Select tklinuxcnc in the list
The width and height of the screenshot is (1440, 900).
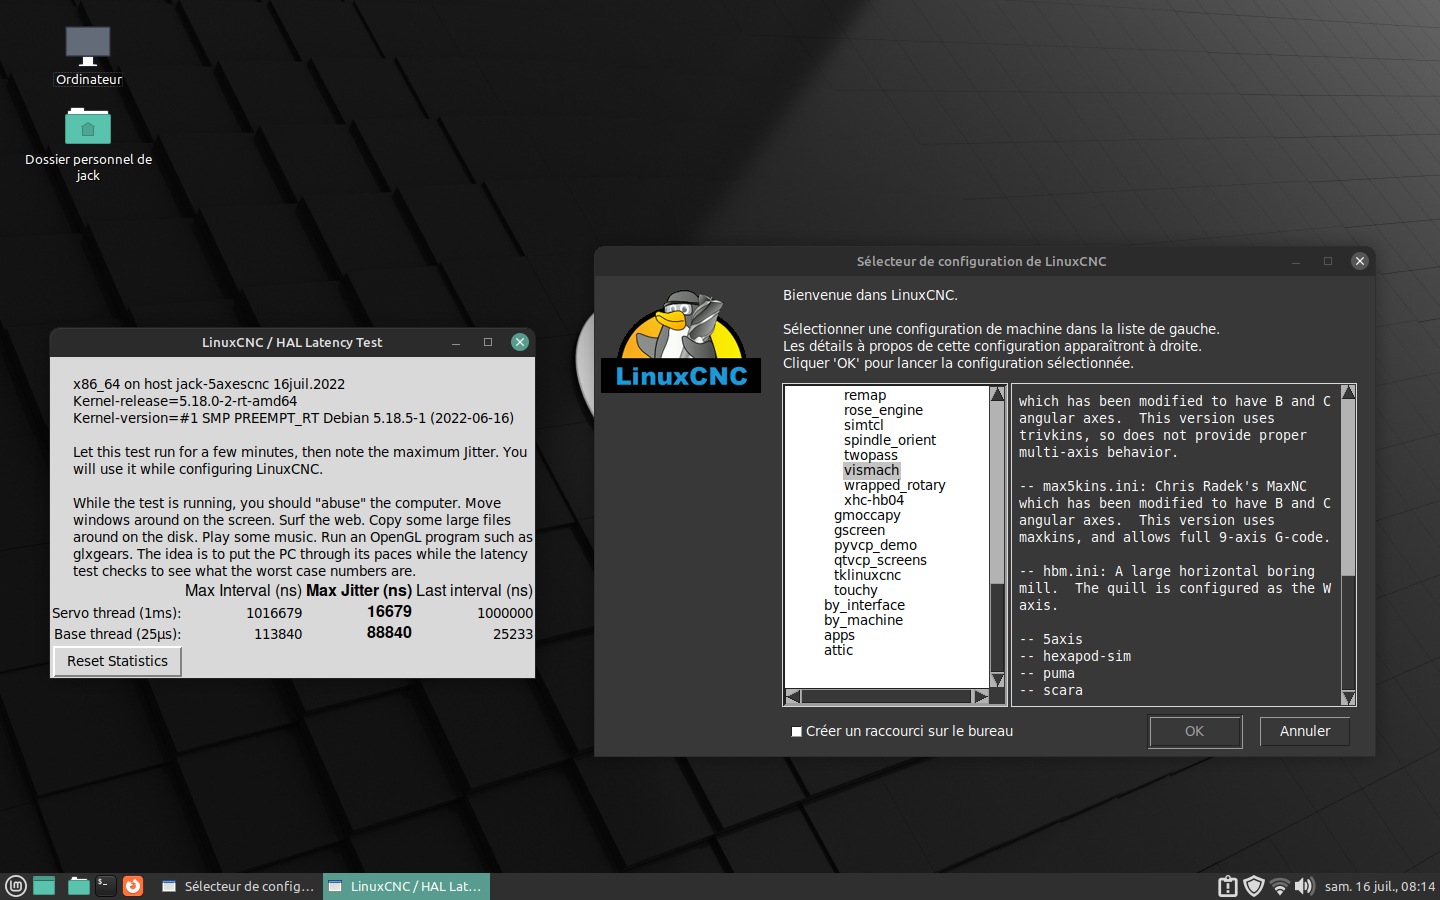[x=867, y=575]
